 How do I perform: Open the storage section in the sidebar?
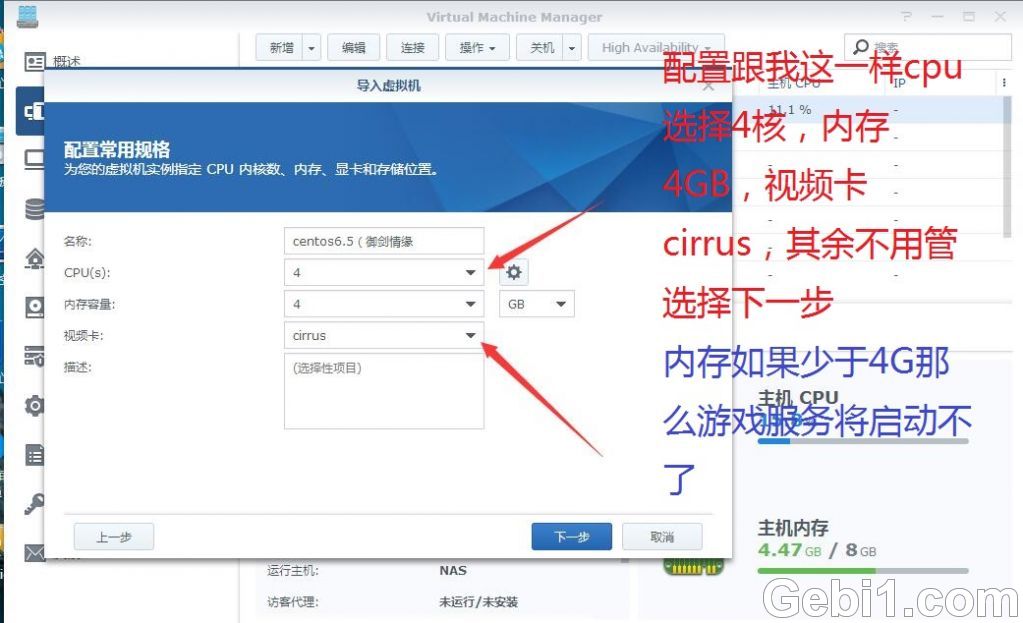pos(35,208)
